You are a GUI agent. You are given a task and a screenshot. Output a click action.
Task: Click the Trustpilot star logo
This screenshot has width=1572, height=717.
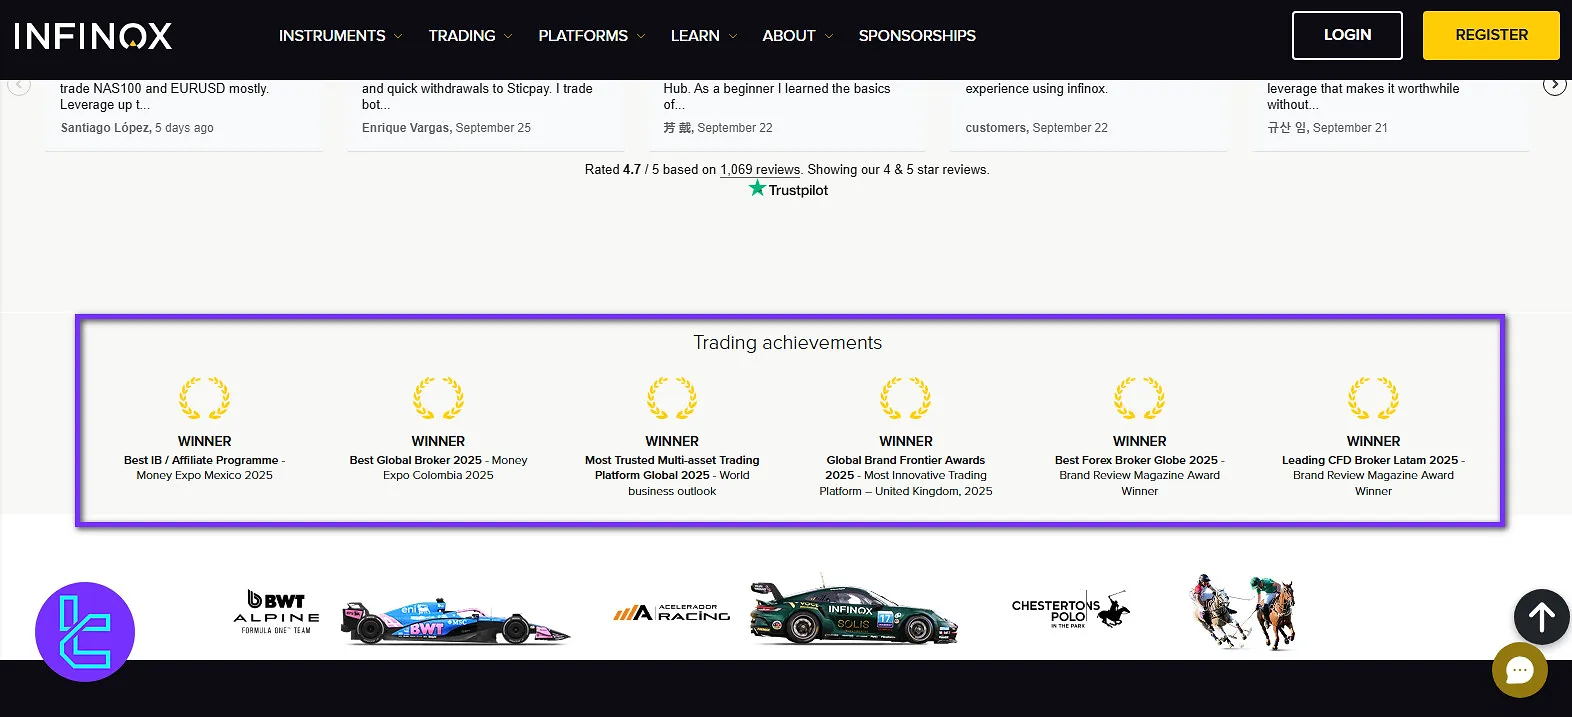(x=788, y=189)
